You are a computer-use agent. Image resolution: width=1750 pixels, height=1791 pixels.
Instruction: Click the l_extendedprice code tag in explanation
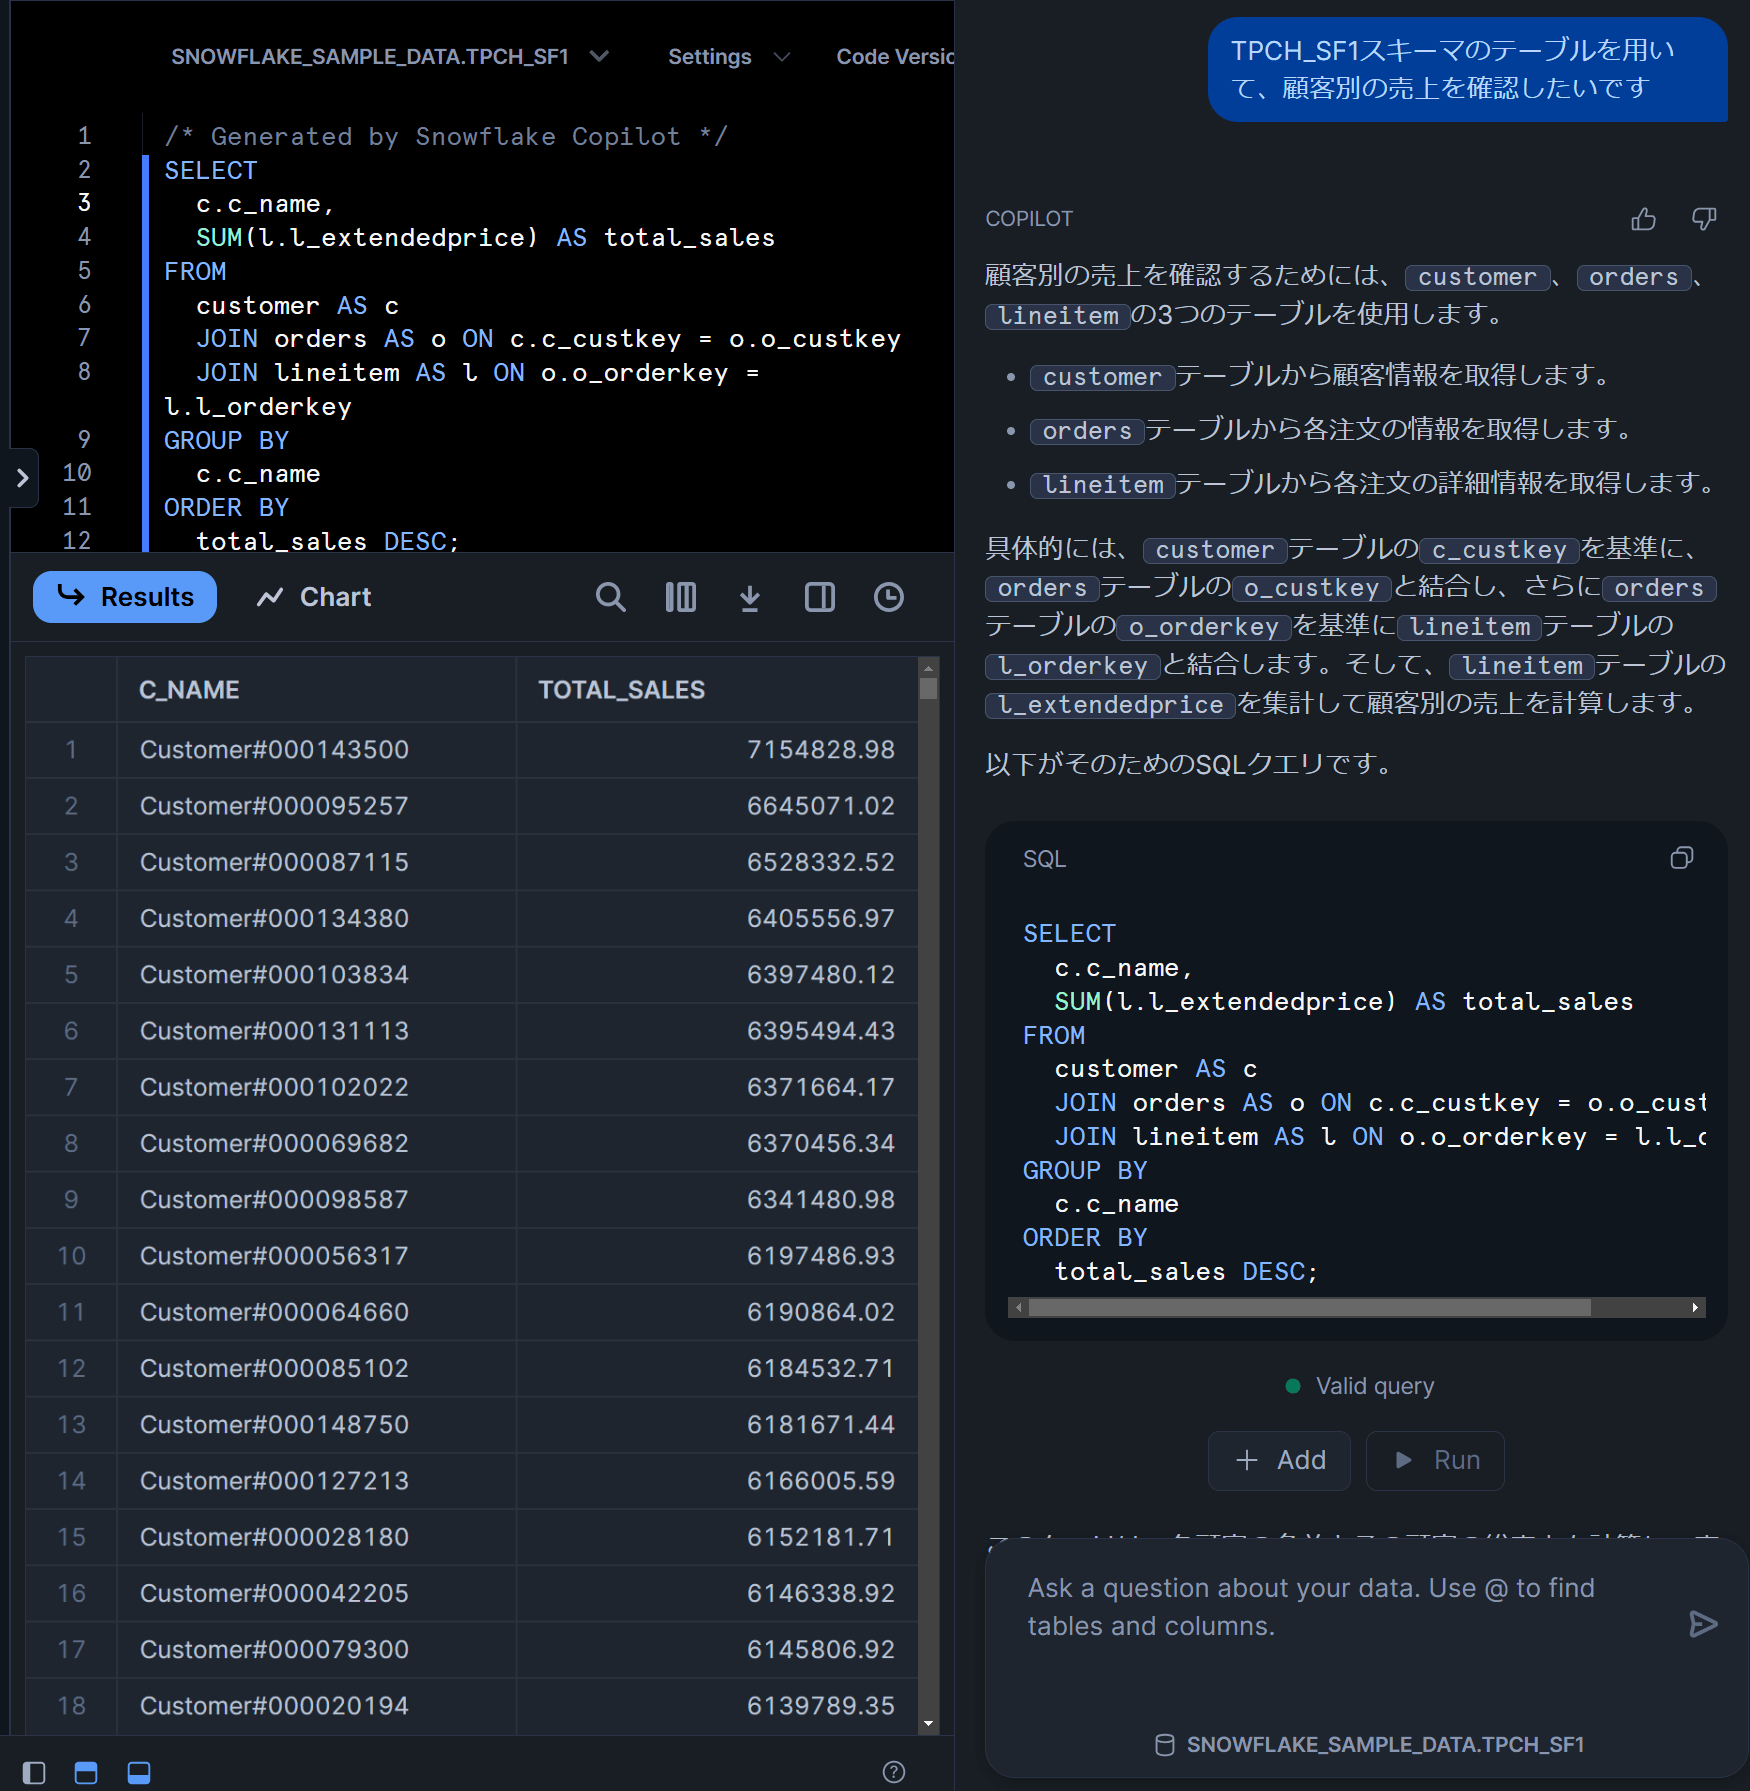[x=1110, y=705]
